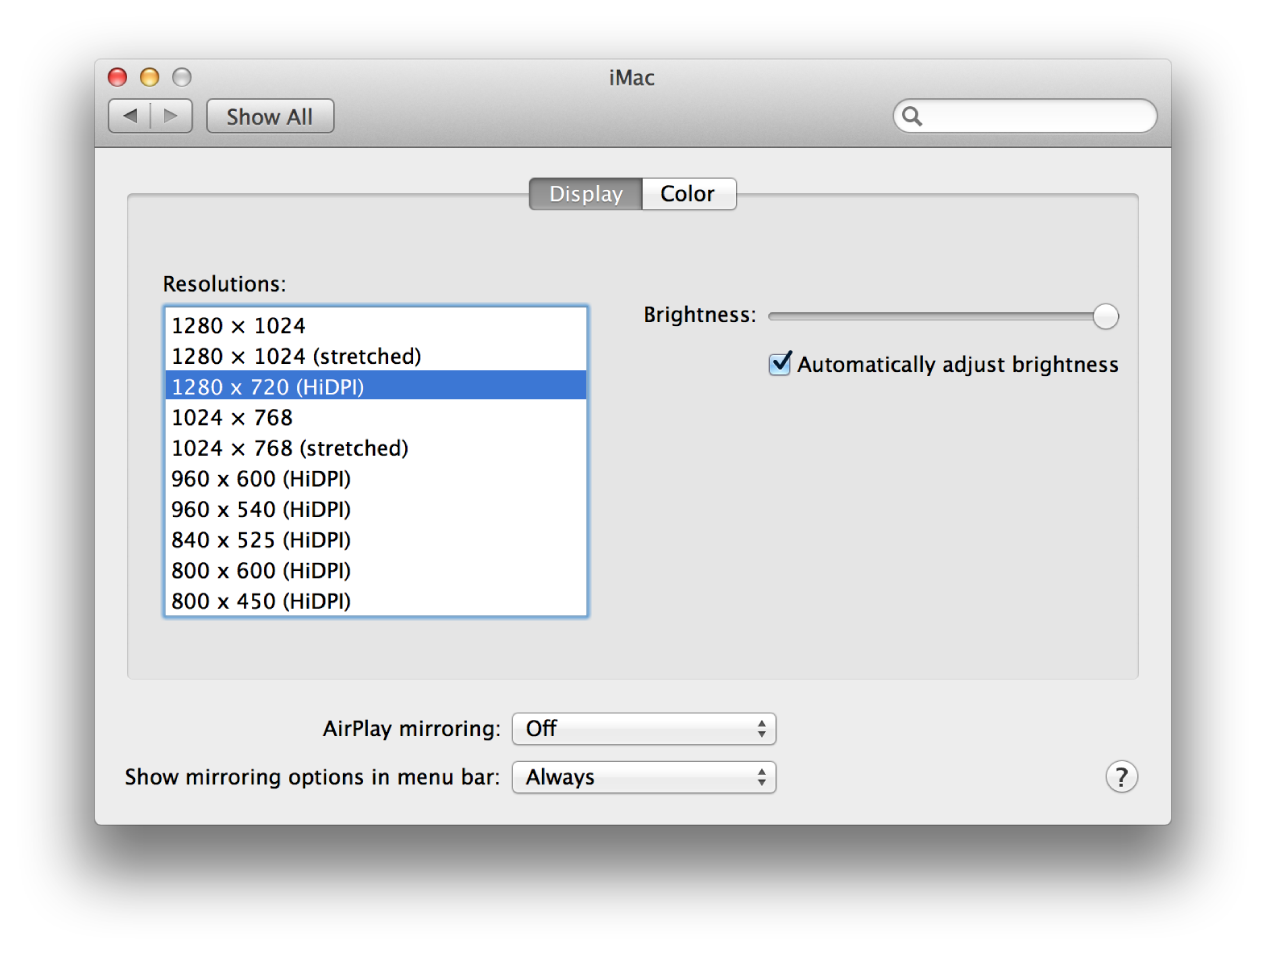Screen dimensions: 1266x954
Task: Select the Display tab
Action: click(x=585, y=194)
